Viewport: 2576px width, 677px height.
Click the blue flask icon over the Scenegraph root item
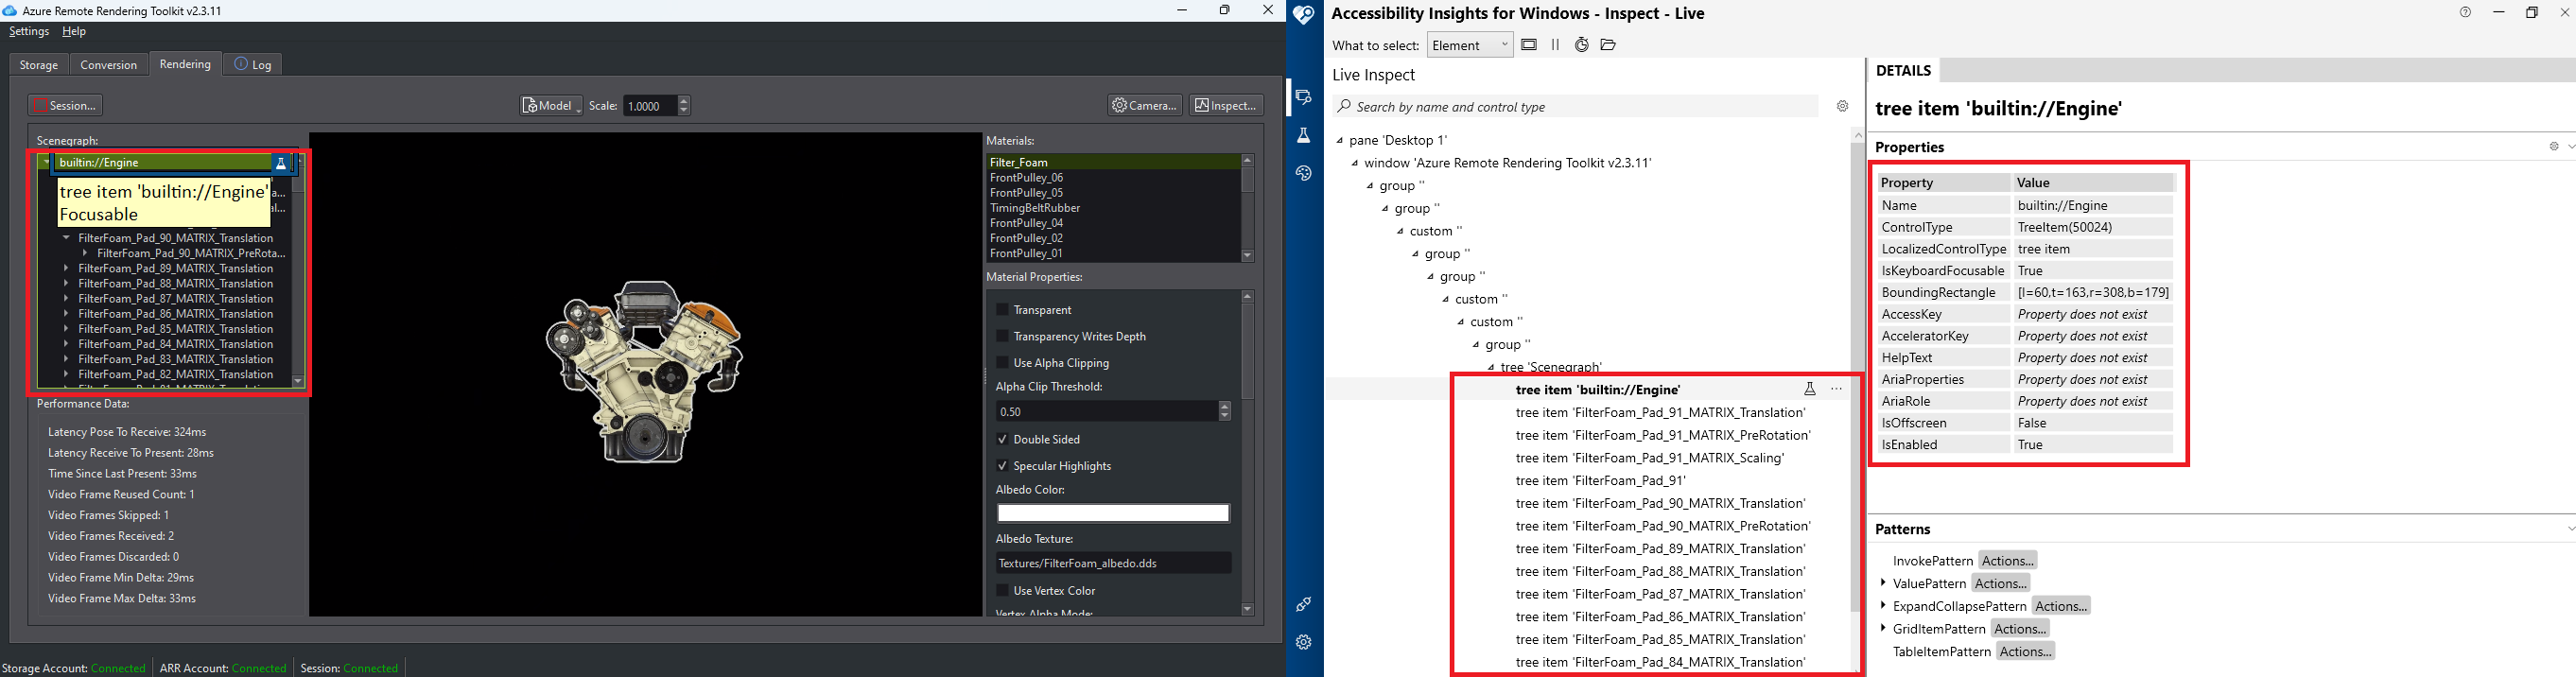coord(281,163)
